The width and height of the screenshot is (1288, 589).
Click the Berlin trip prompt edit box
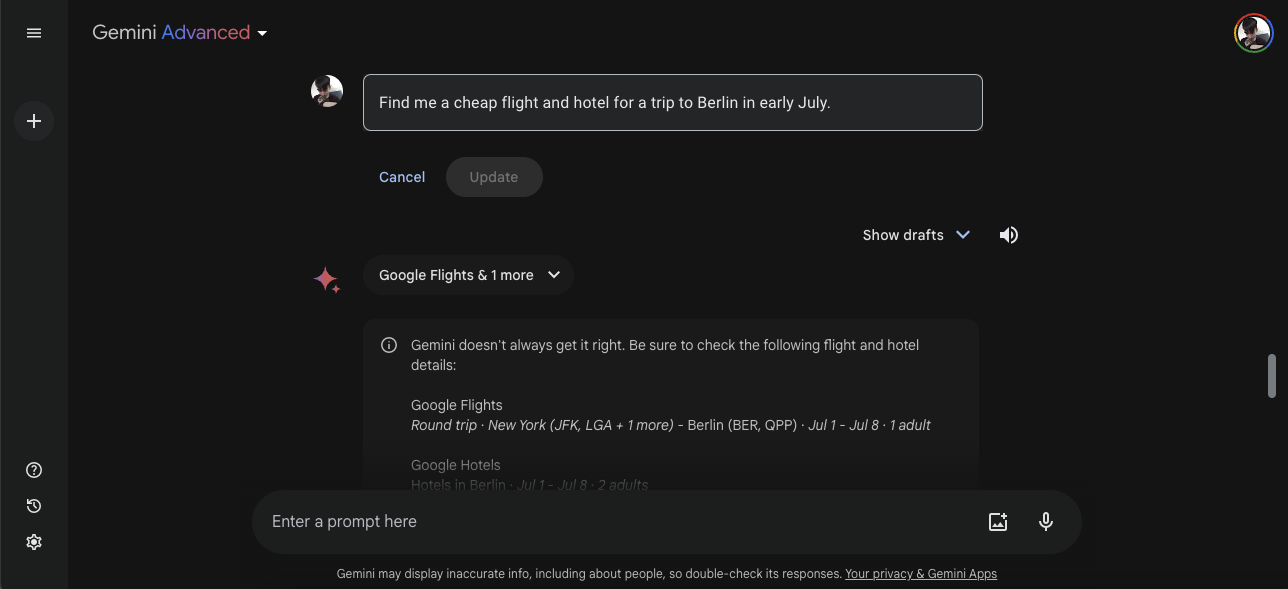click(672, 102)
